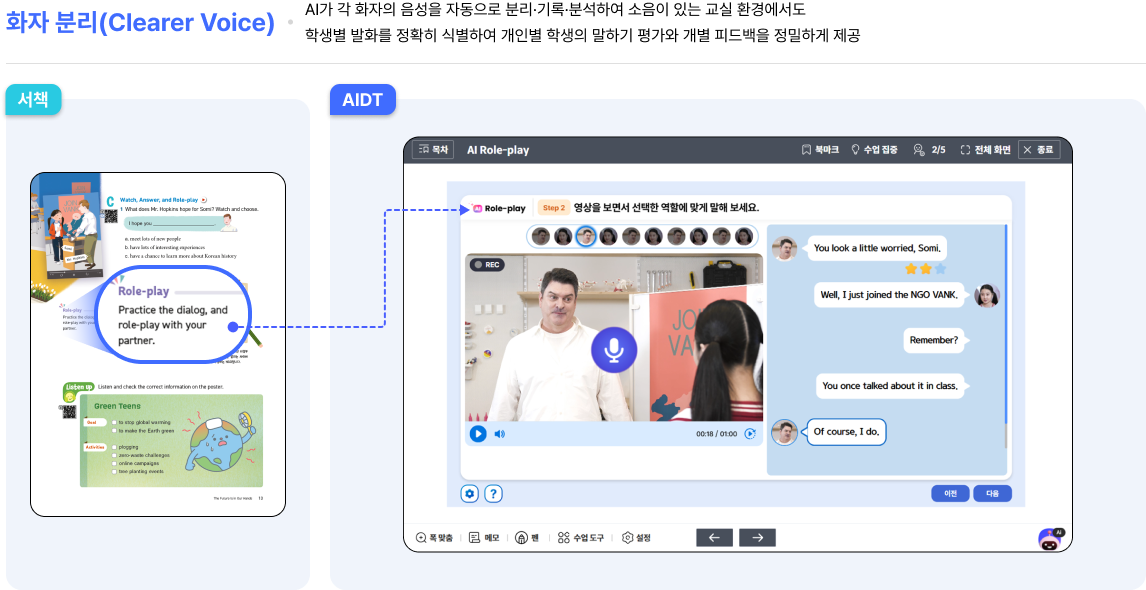
Task: Click the 북마크 bookmark icon
Action: pos(806,150)
